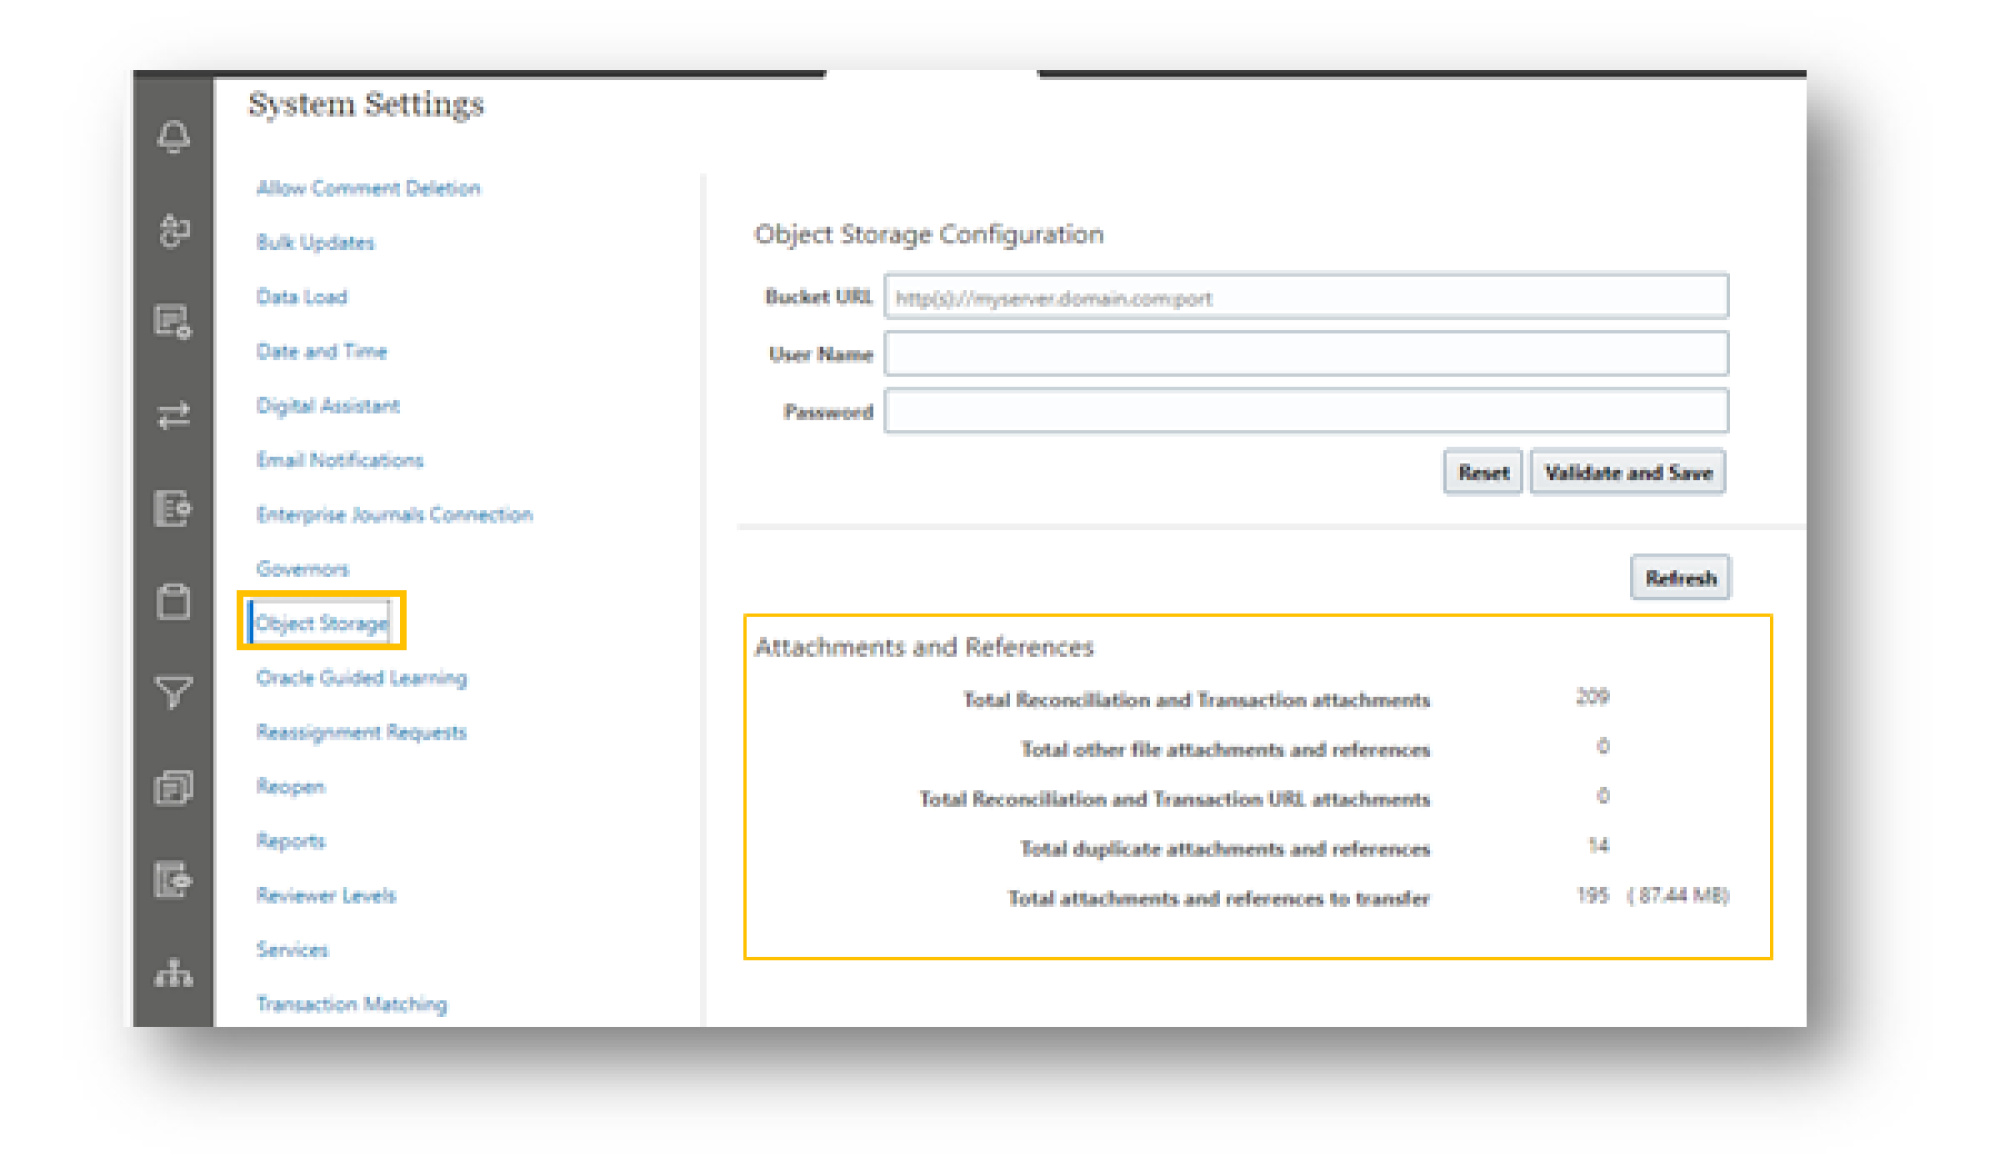Viewport: 2000px width, 1167px height.
Task: Go to Reassignment Requests settings
Action: coord(361,732)
